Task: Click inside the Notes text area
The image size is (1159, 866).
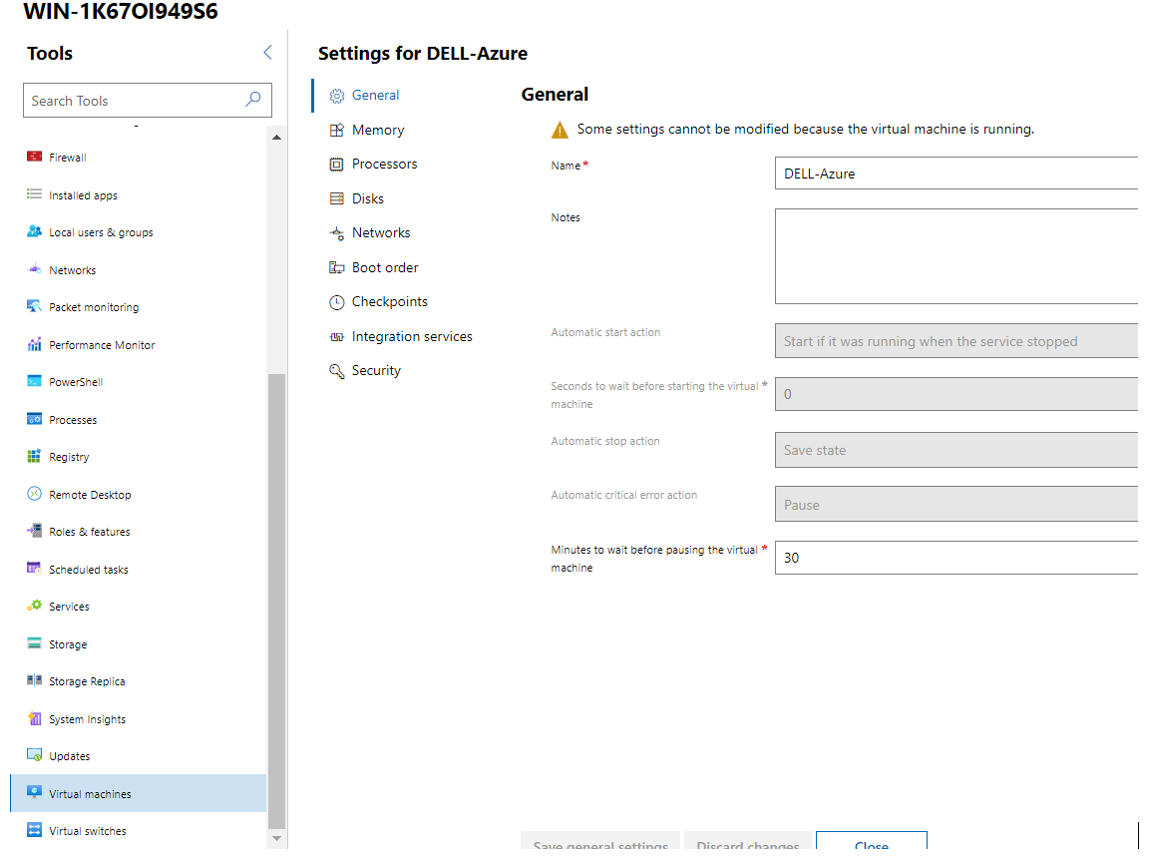Action: [956, 256]
